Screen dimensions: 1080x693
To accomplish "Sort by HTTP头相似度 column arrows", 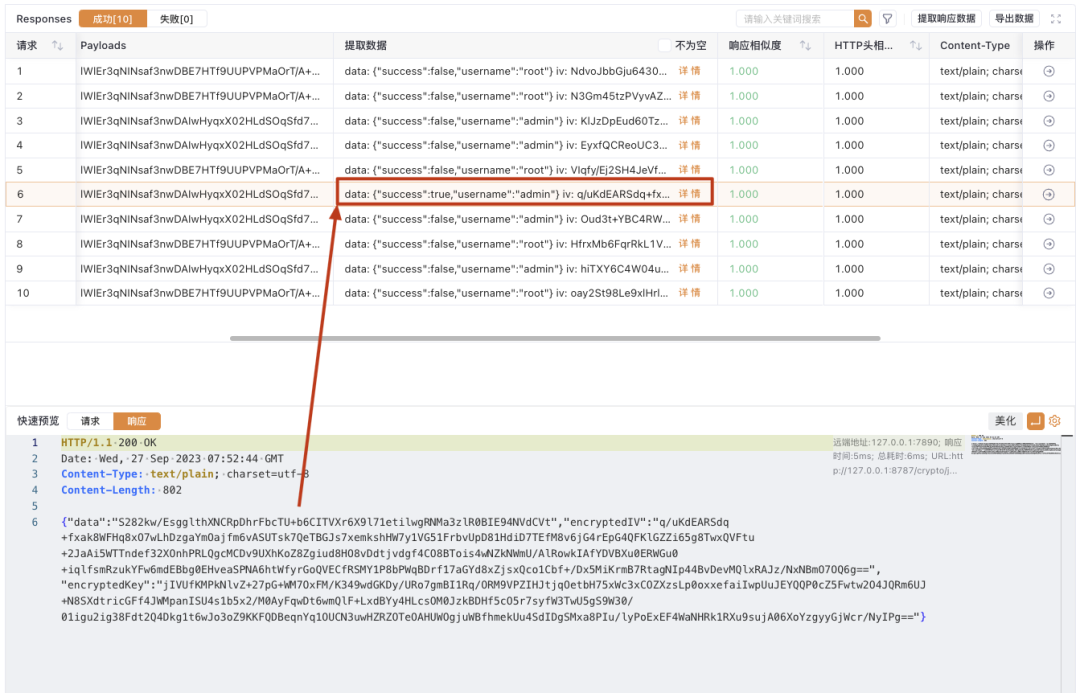I will (915, 45).
